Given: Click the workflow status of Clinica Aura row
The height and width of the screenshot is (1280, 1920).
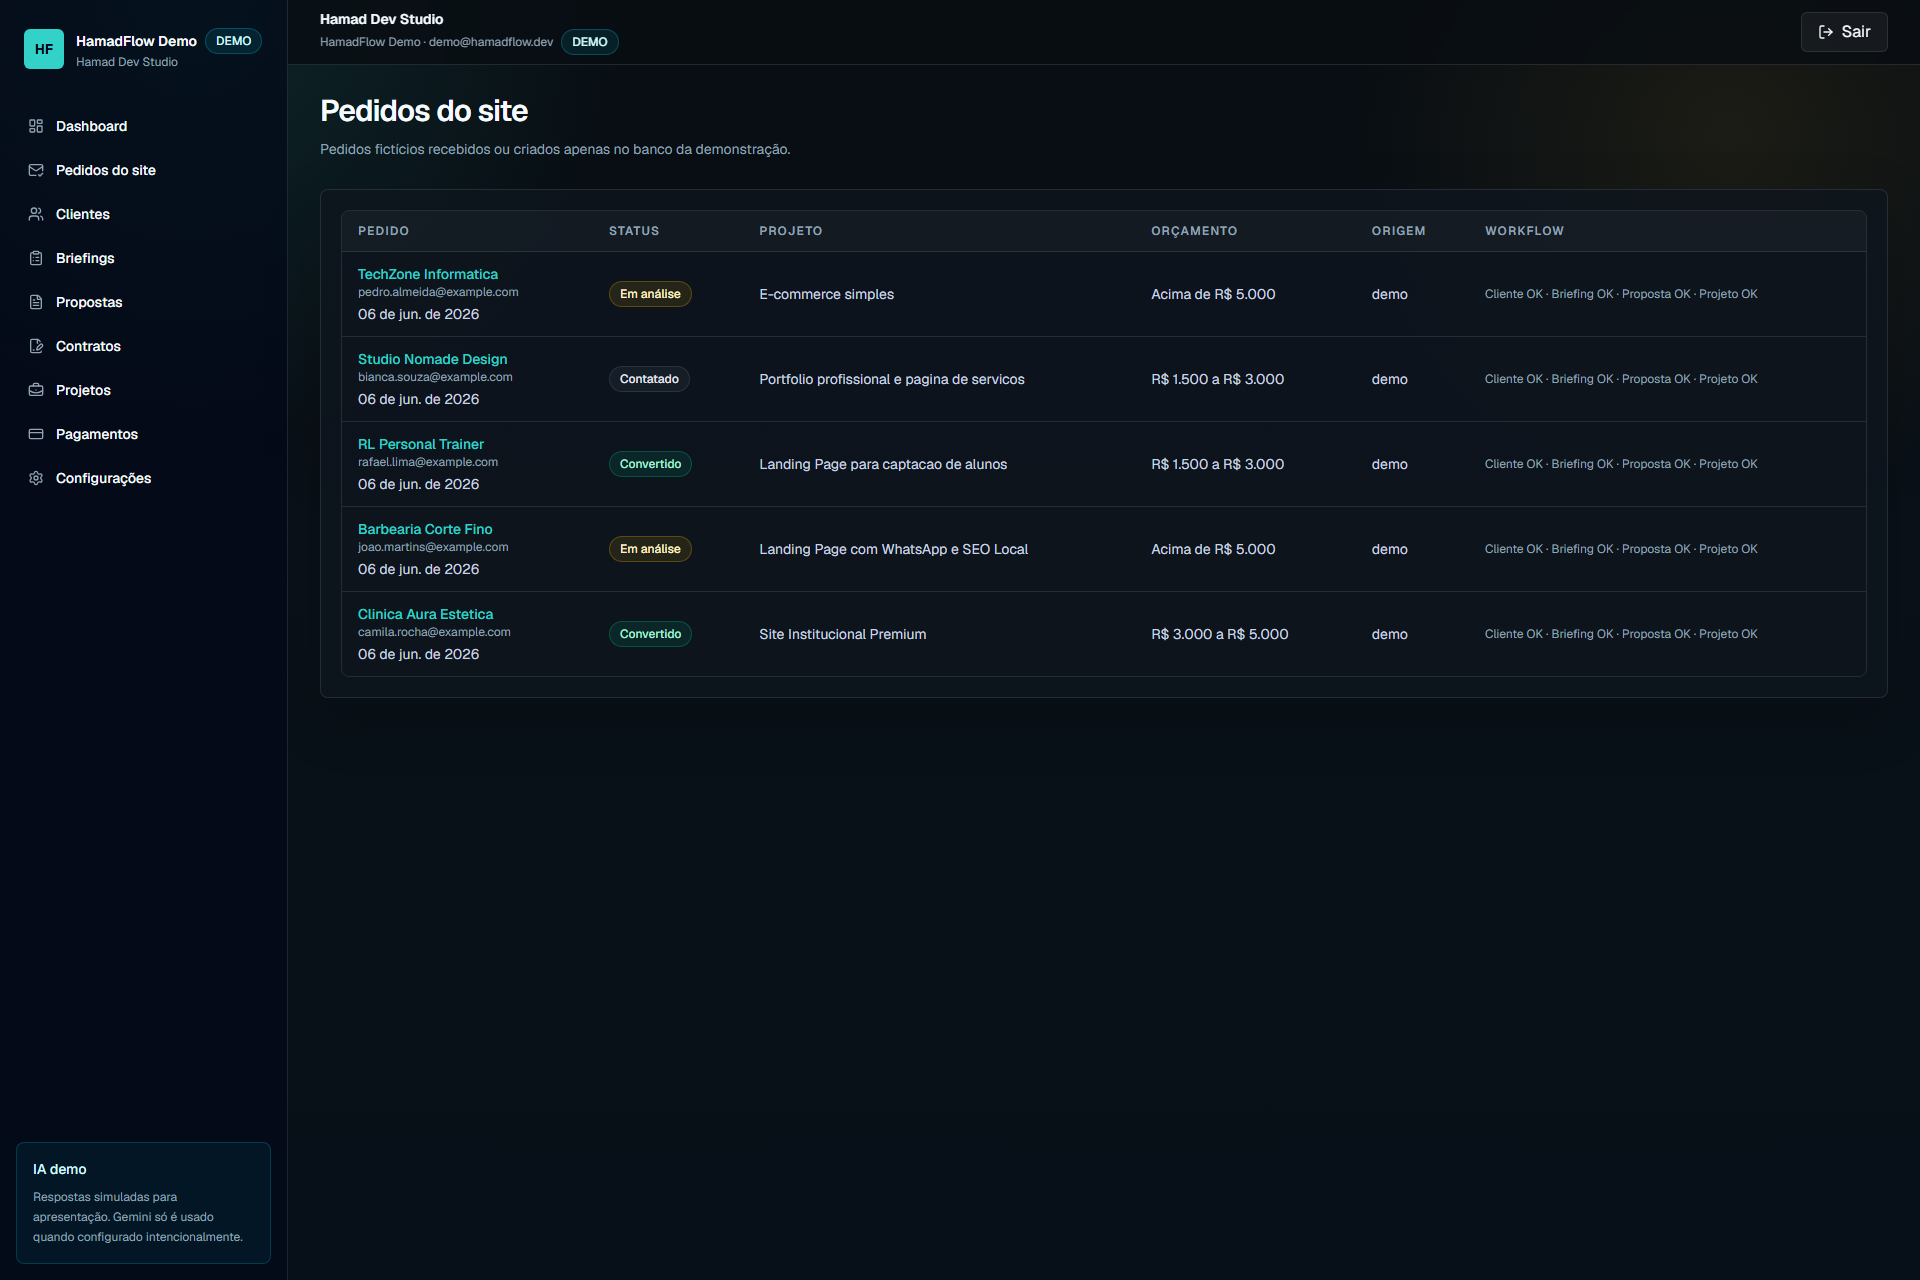Looking at the screenshot, I should pyautogui.click(x=1621, y=634).
